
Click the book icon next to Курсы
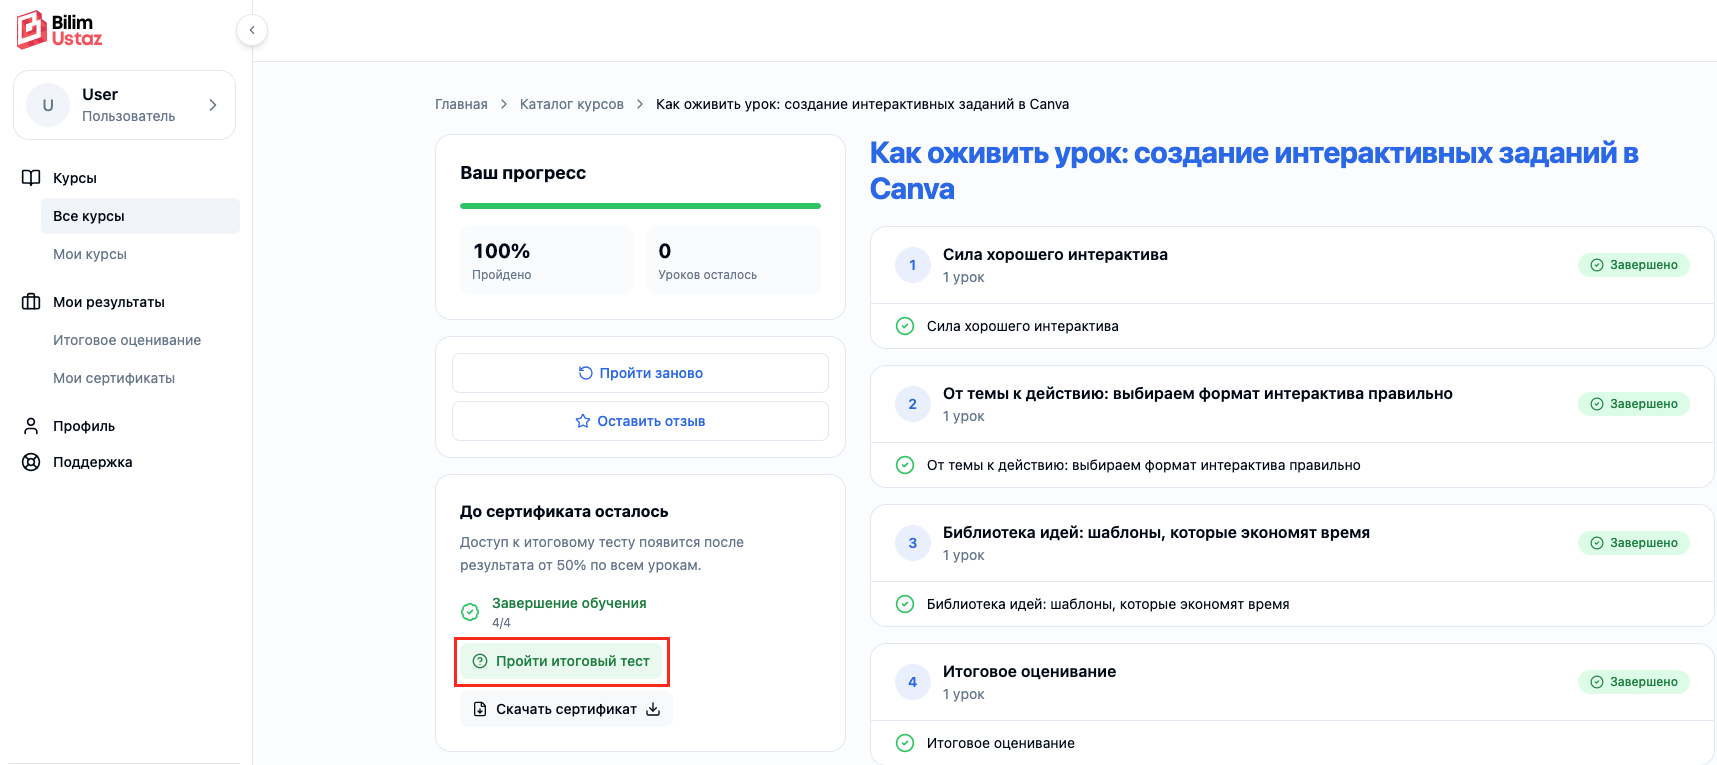point(31,178)
